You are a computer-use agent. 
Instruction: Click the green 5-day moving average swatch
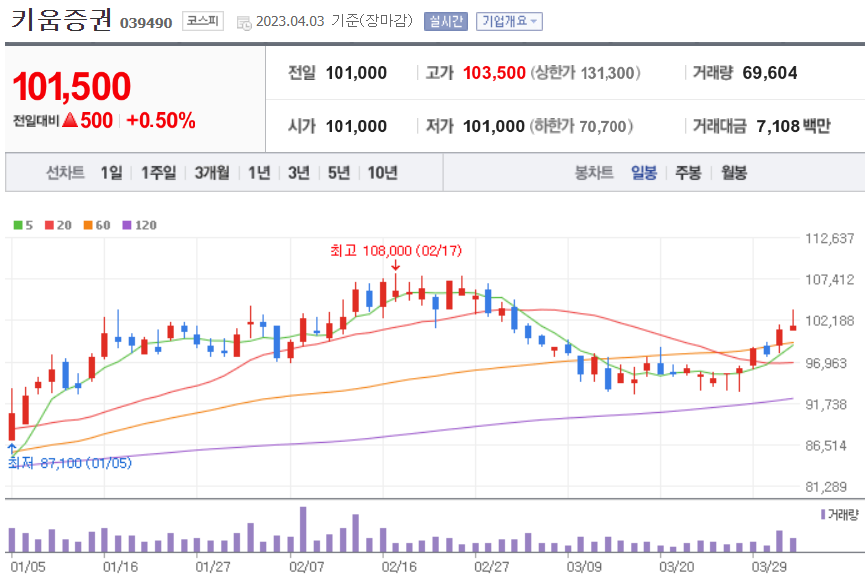click(18, 225)
